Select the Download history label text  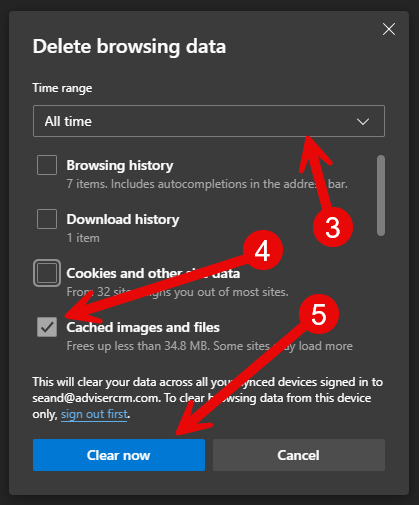(123, 219)
